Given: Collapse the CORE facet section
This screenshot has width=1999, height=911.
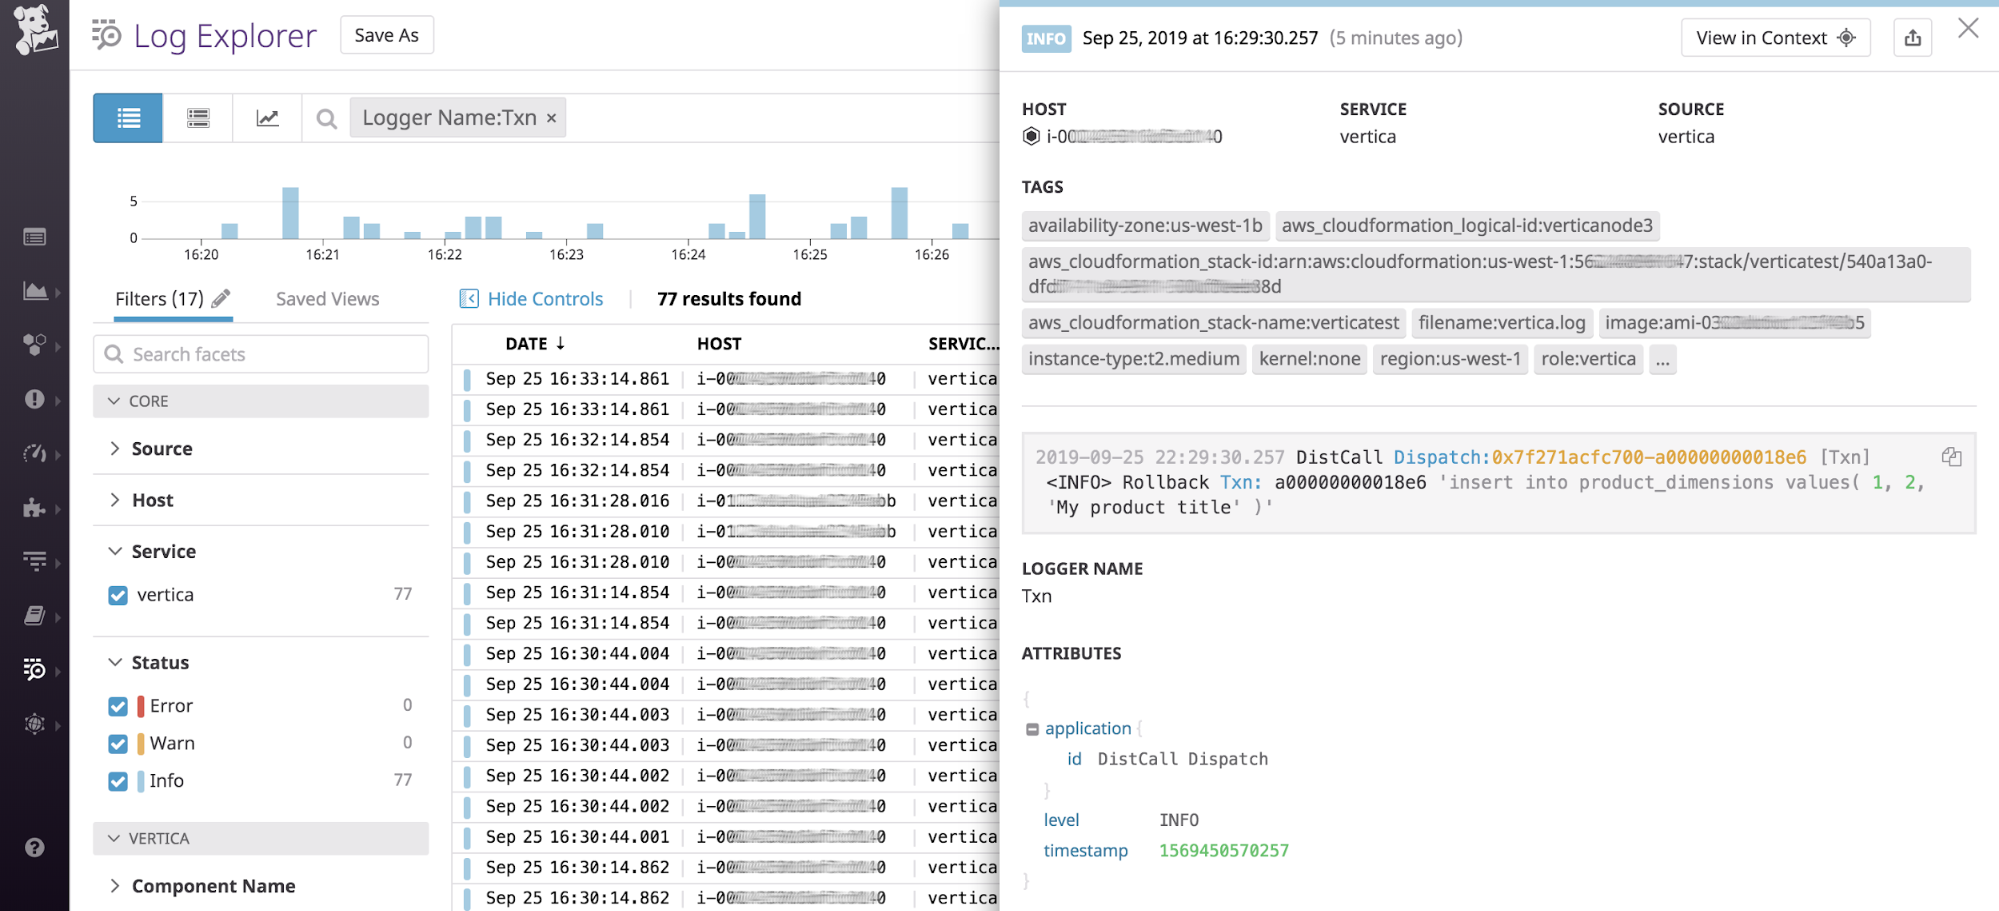Looking at the screenshot, I should 114,400.
